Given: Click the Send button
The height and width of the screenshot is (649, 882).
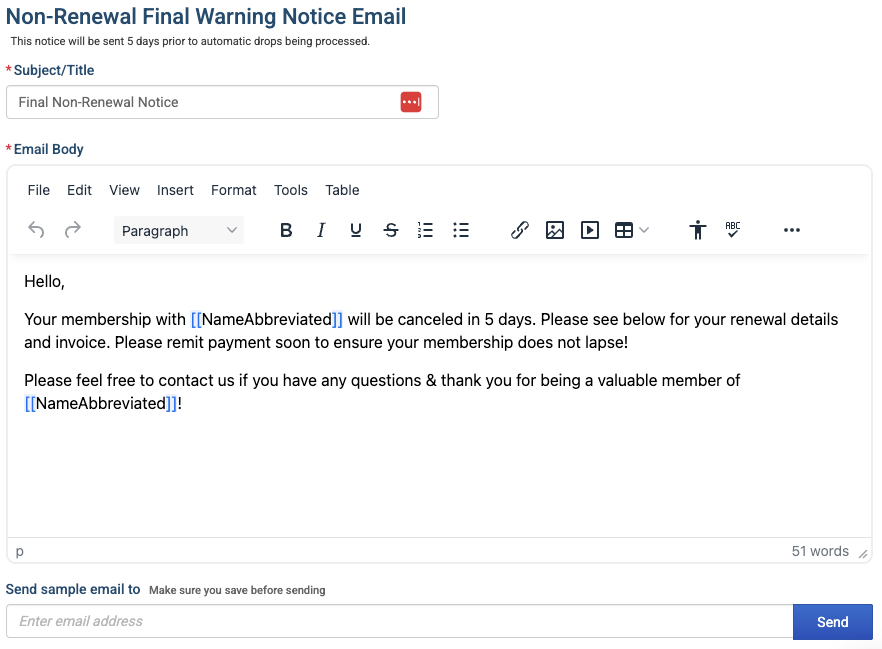Looking at the screenshot, I should tap(832, 622).
